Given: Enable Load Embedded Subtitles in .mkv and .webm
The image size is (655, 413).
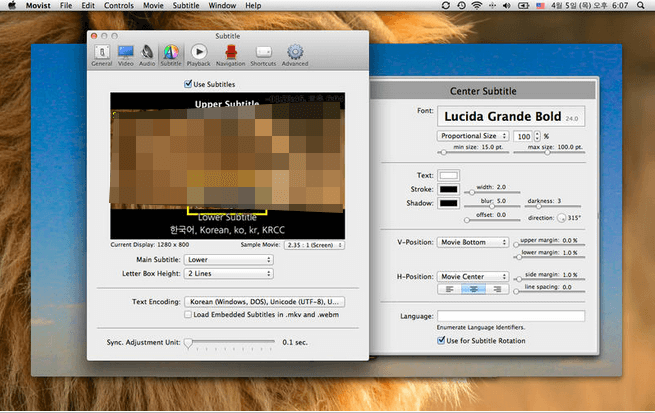Looking at the screenshot, I should (x=189, y=315).
